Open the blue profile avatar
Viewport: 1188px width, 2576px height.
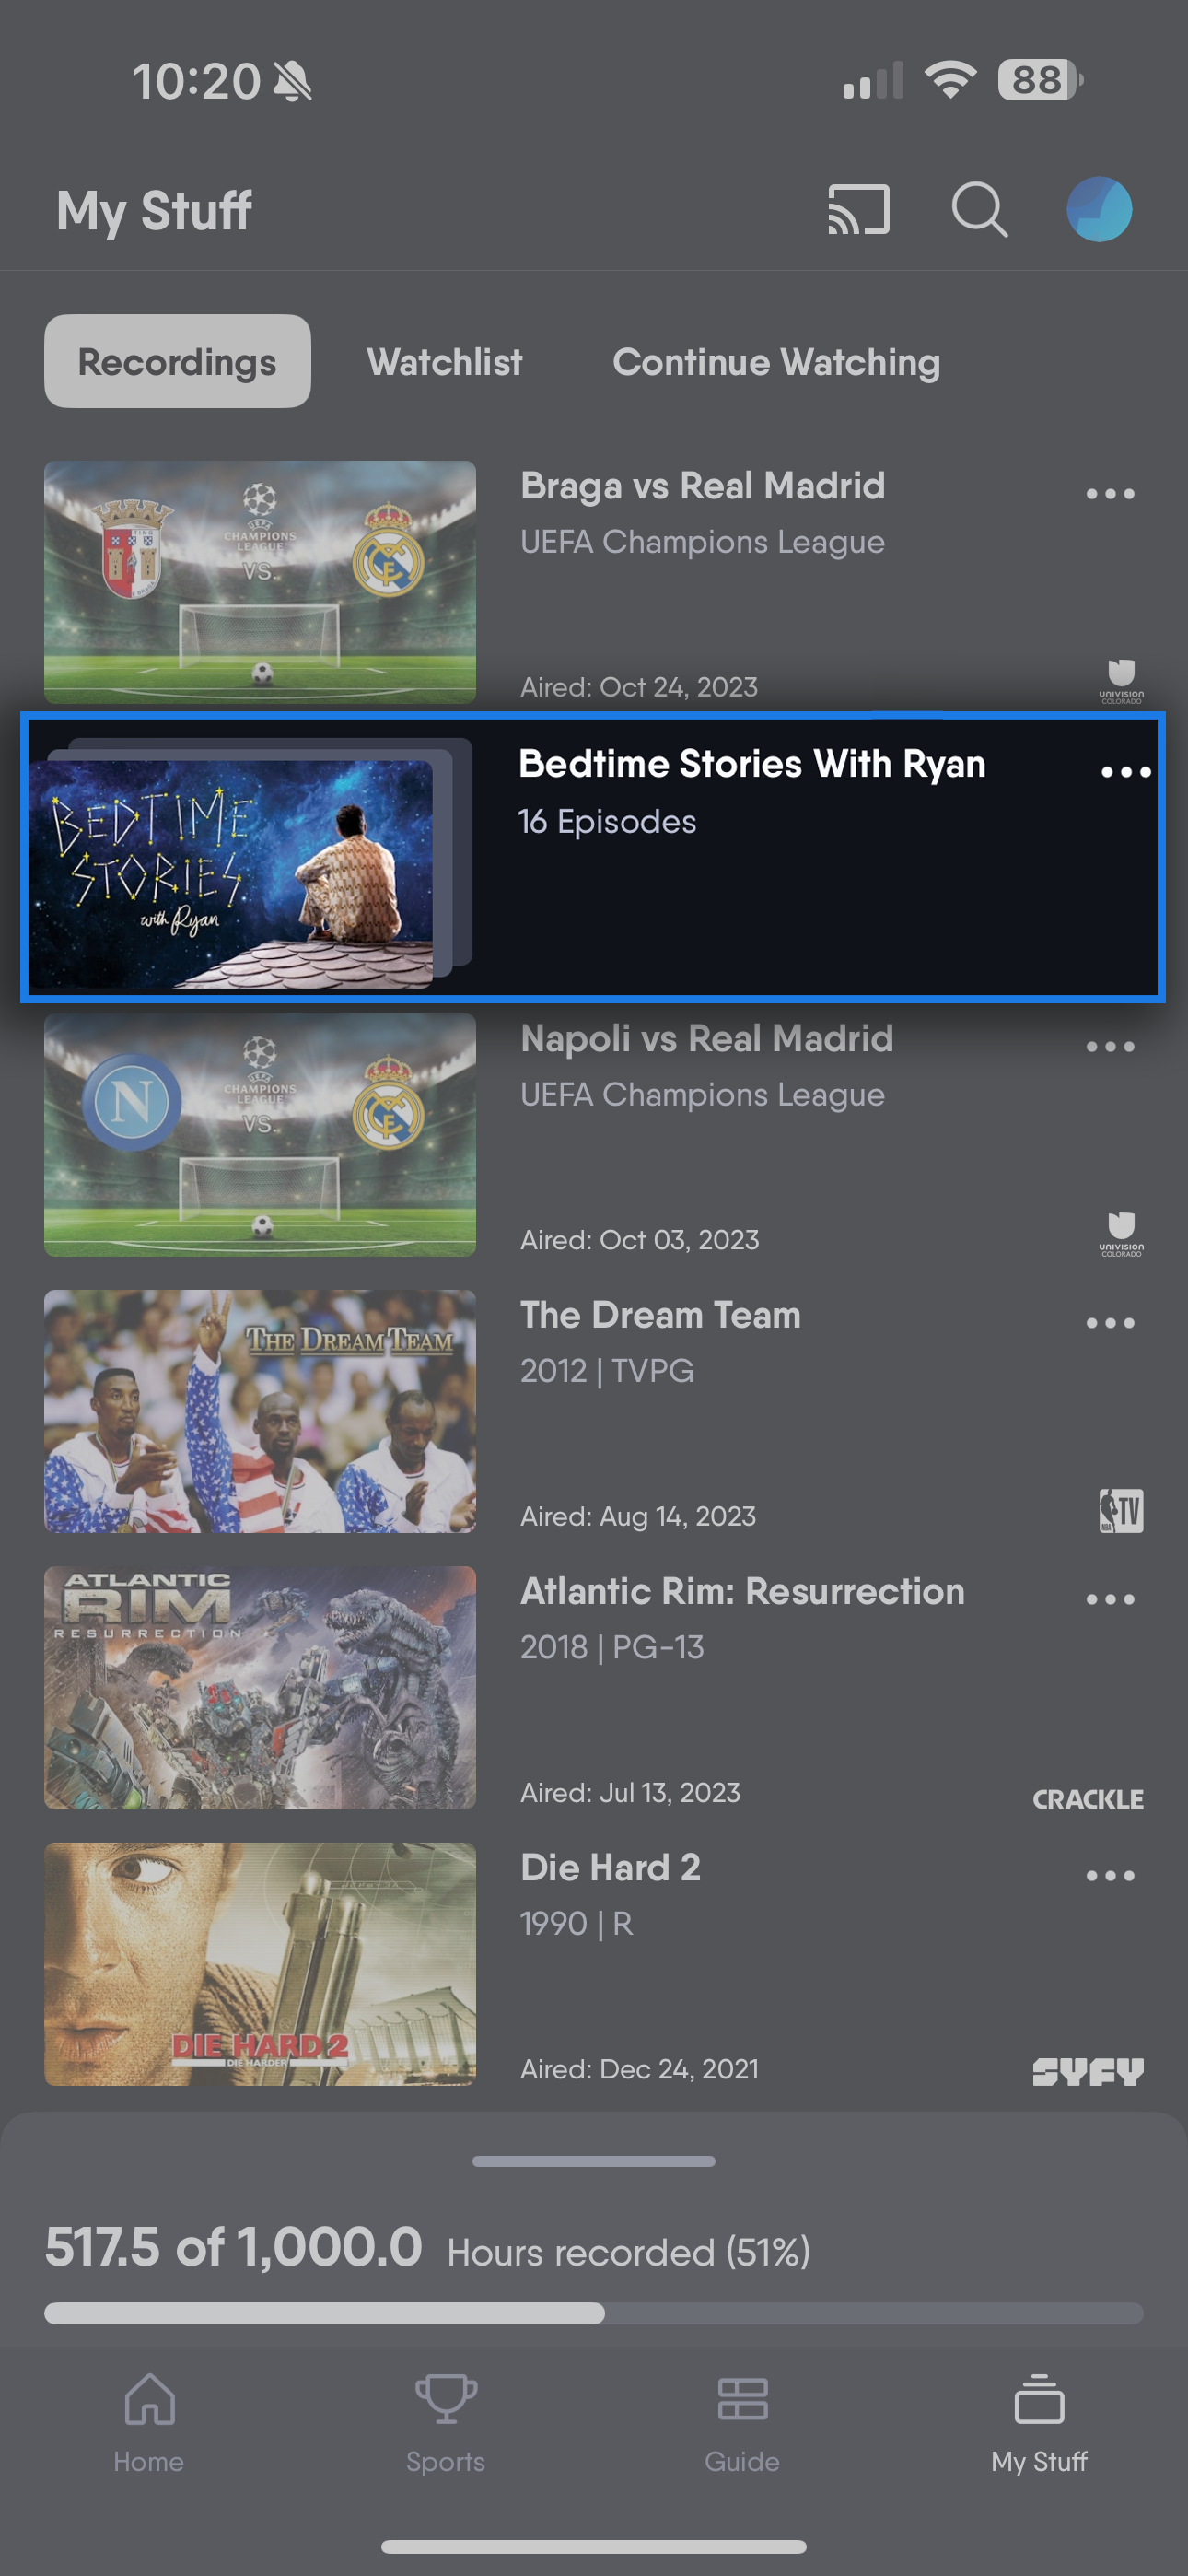(1099, 210)
